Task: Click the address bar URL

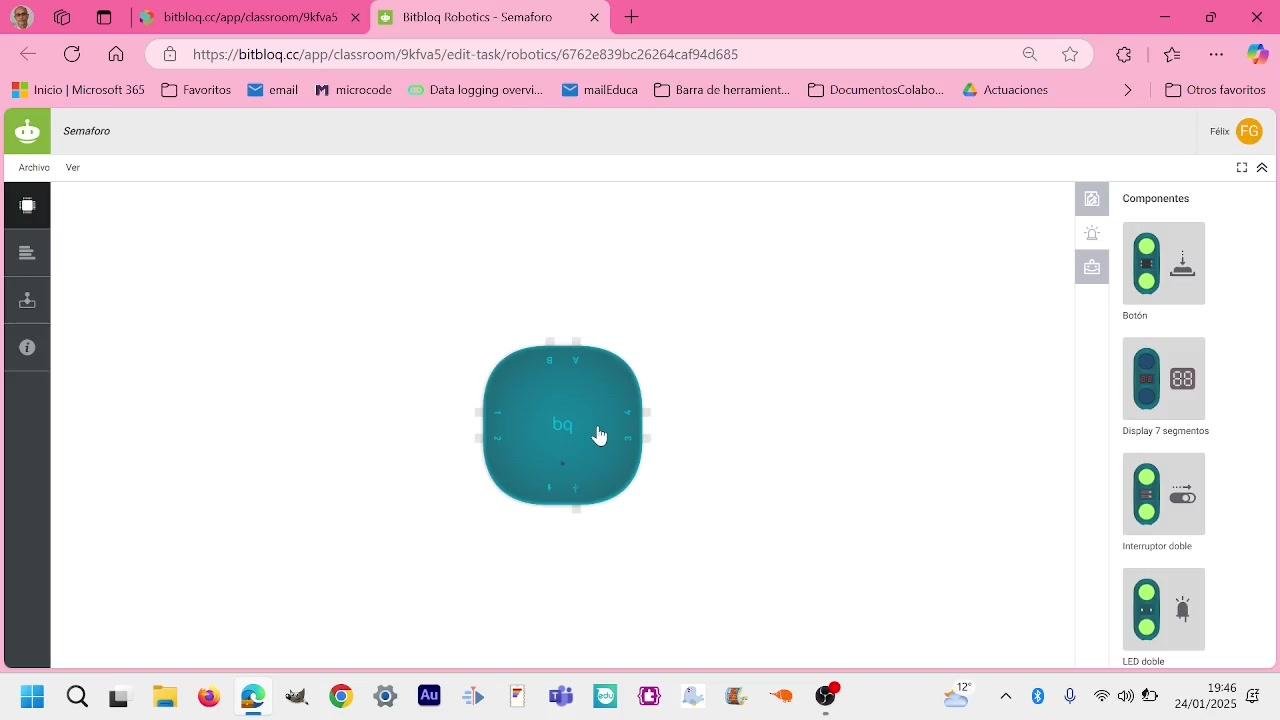Action: click(x=466, y=54)
